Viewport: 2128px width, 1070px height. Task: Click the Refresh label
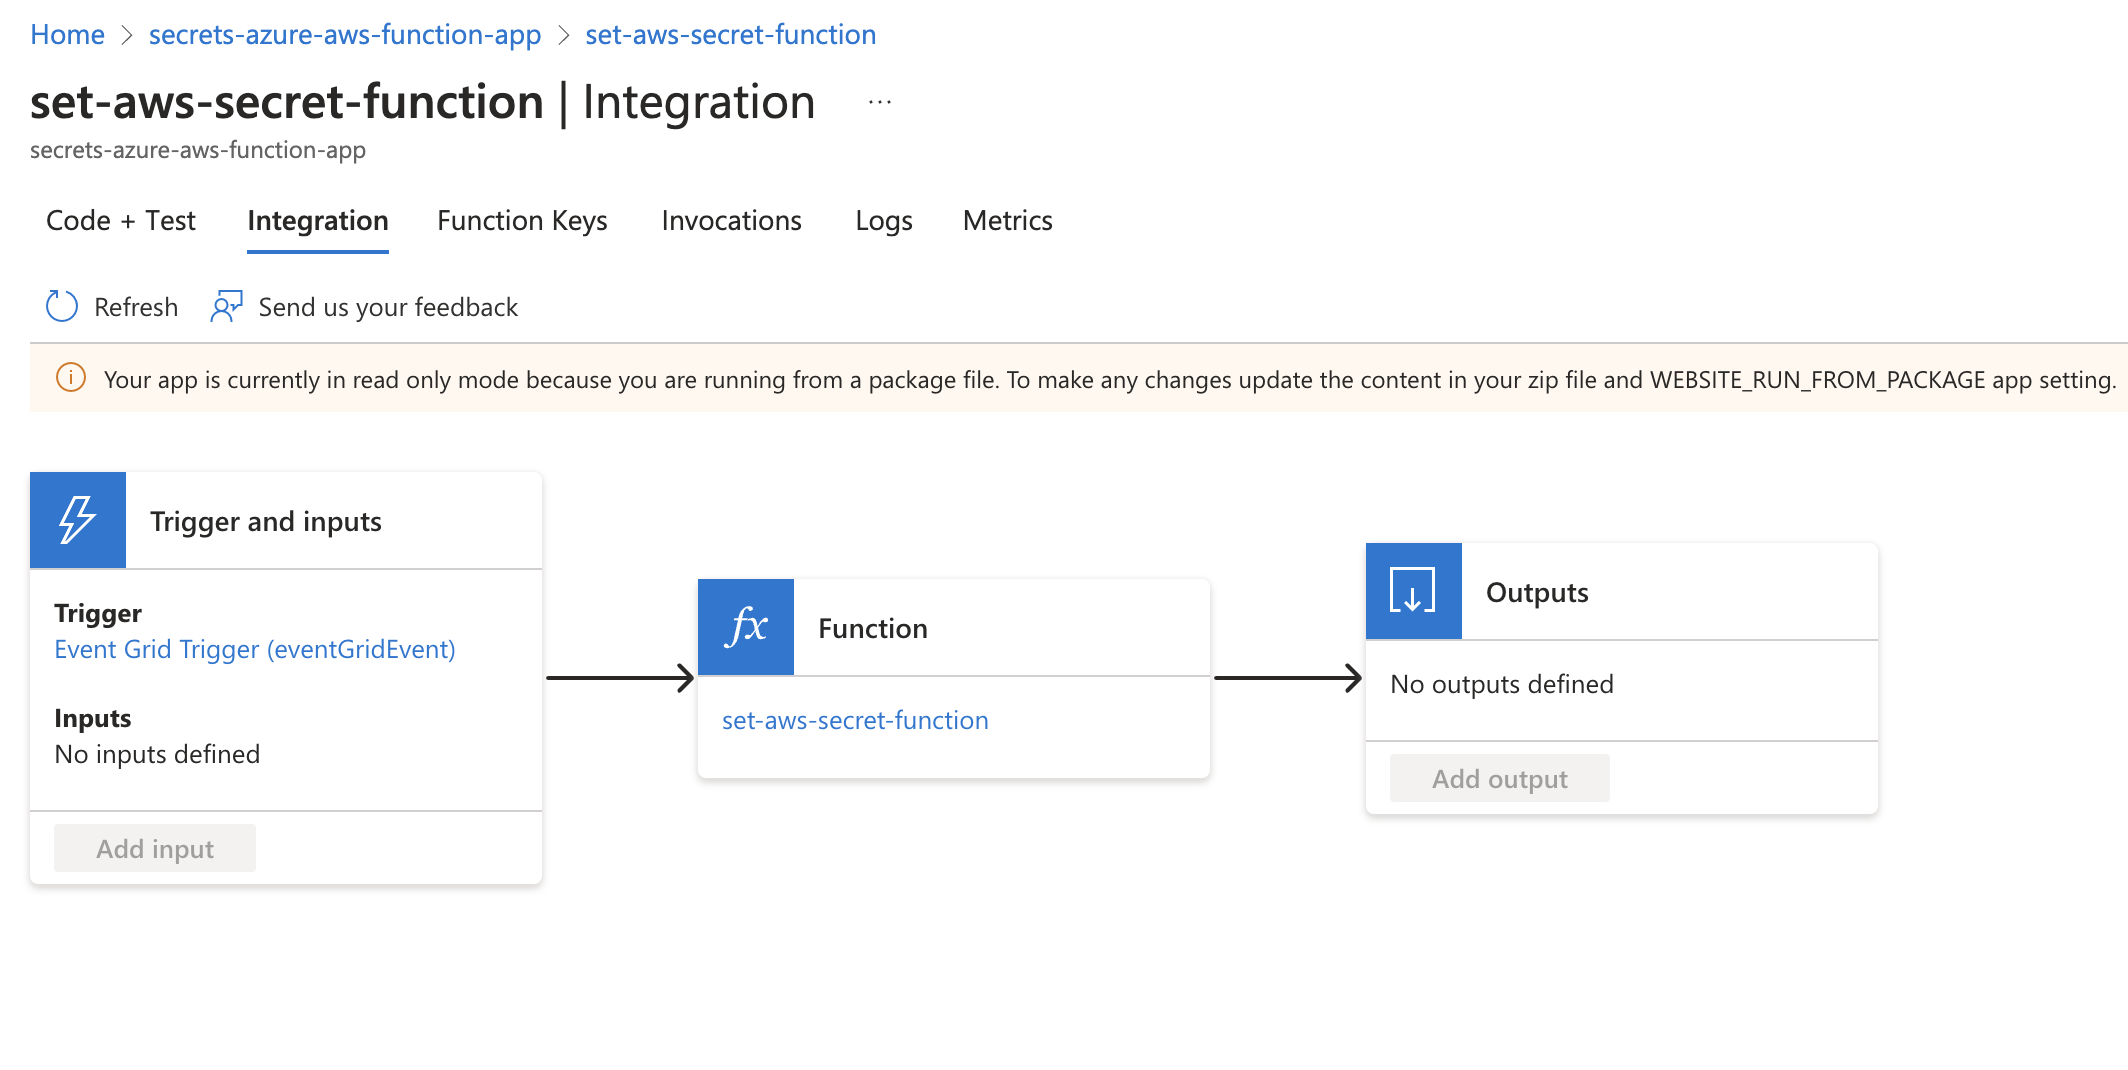click(136, 307)
